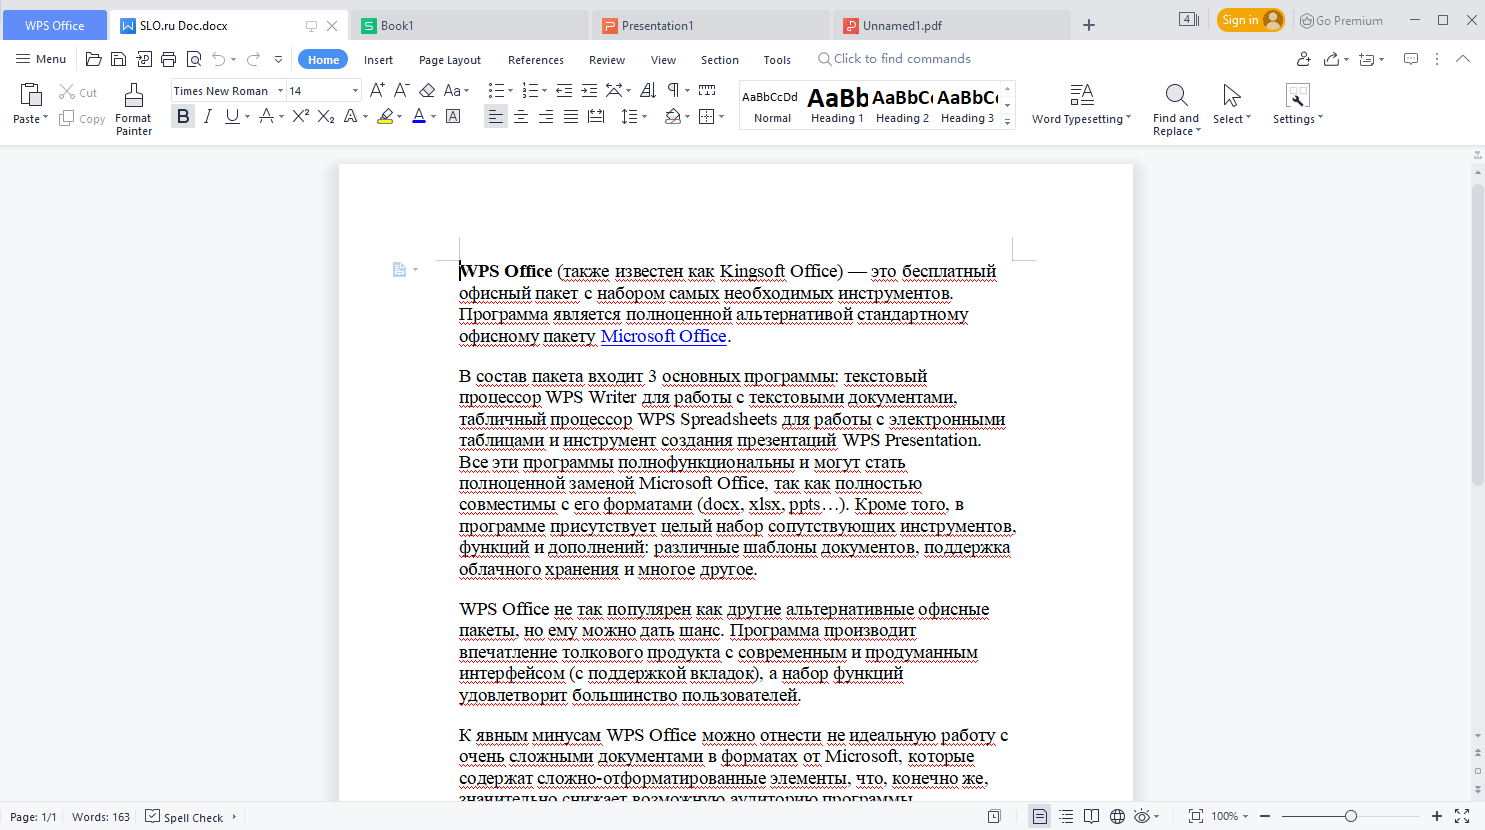Open the Page Layout tab
This screenshot has width=1485, height=830.
click(450, 60)
